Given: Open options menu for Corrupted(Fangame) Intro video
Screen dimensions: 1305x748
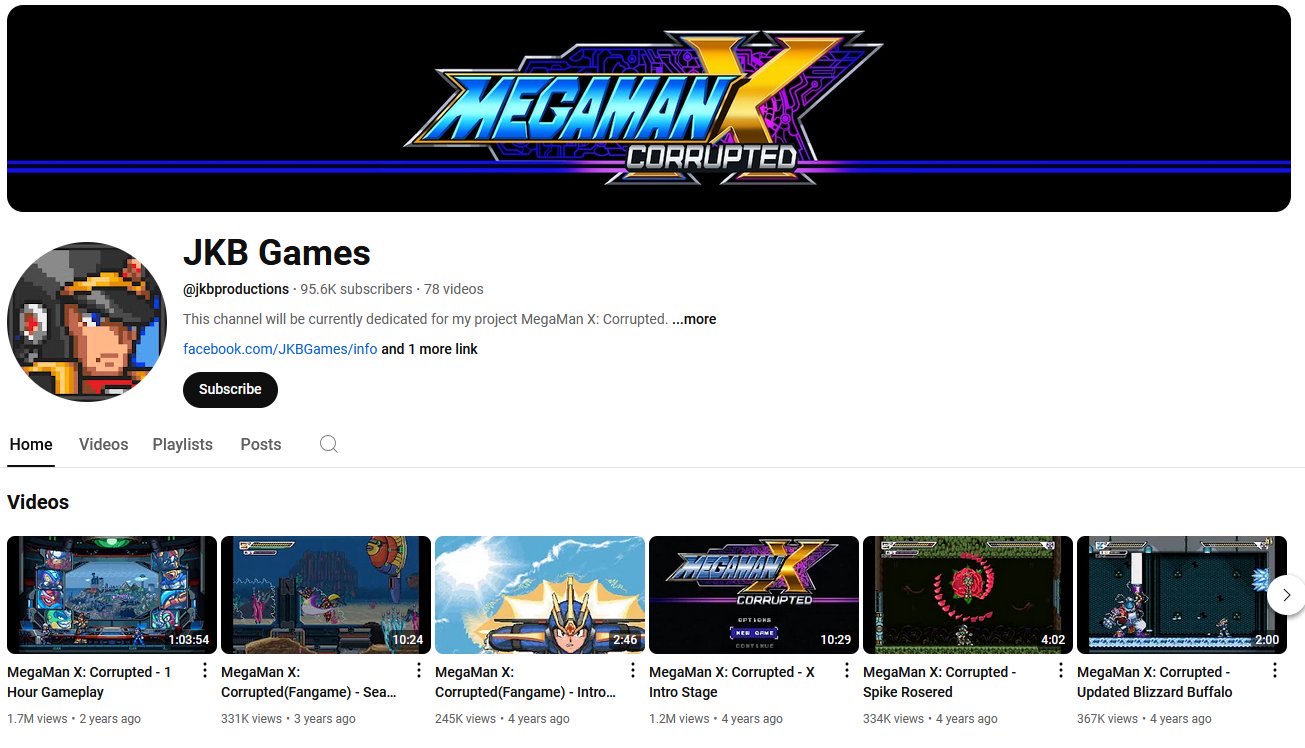Looking at the screenshot, I should pyautogui.click(x=633, y=671).
